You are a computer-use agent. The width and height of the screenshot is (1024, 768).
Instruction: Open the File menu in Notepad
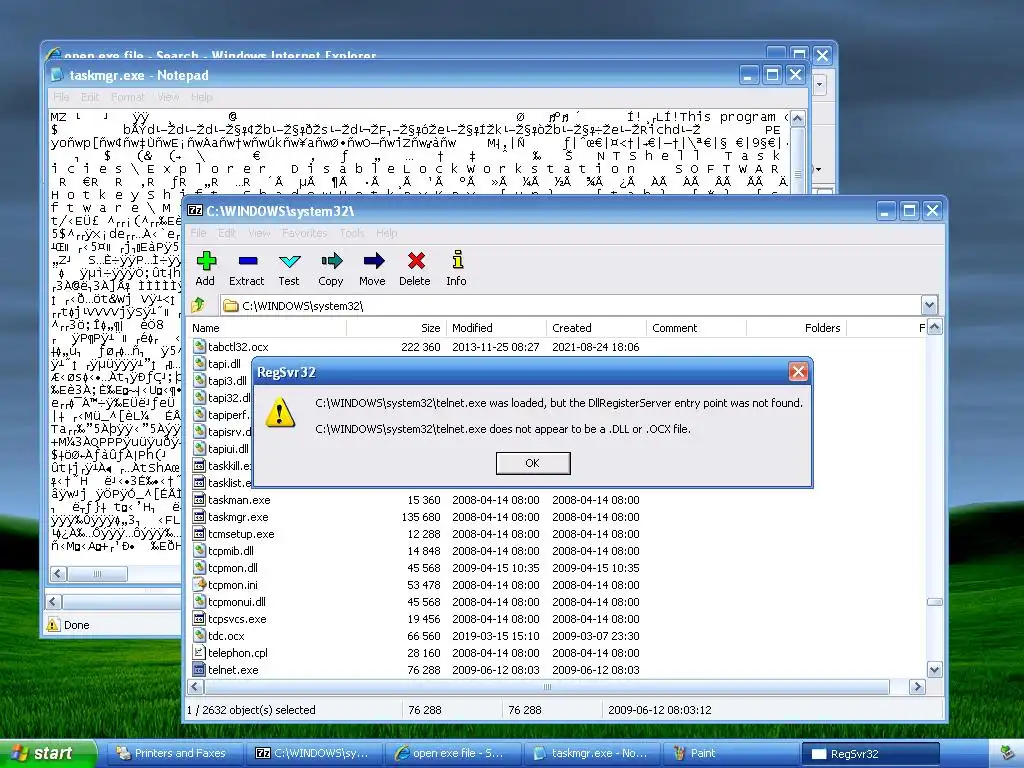point(61,97)
